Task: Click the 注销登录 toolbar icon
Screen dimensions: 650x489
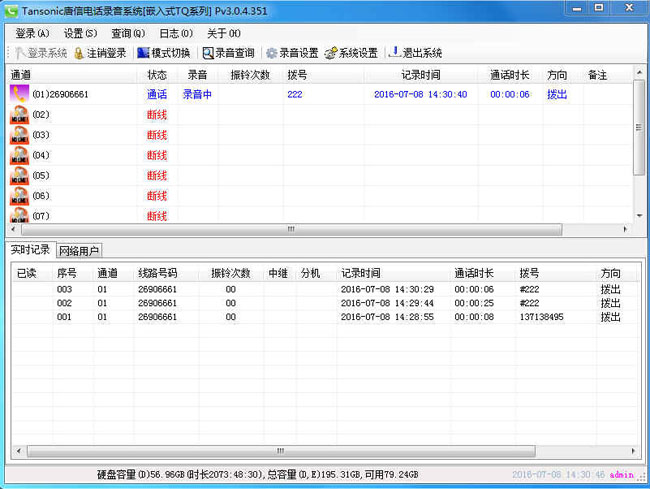Action: pos(80,53)
